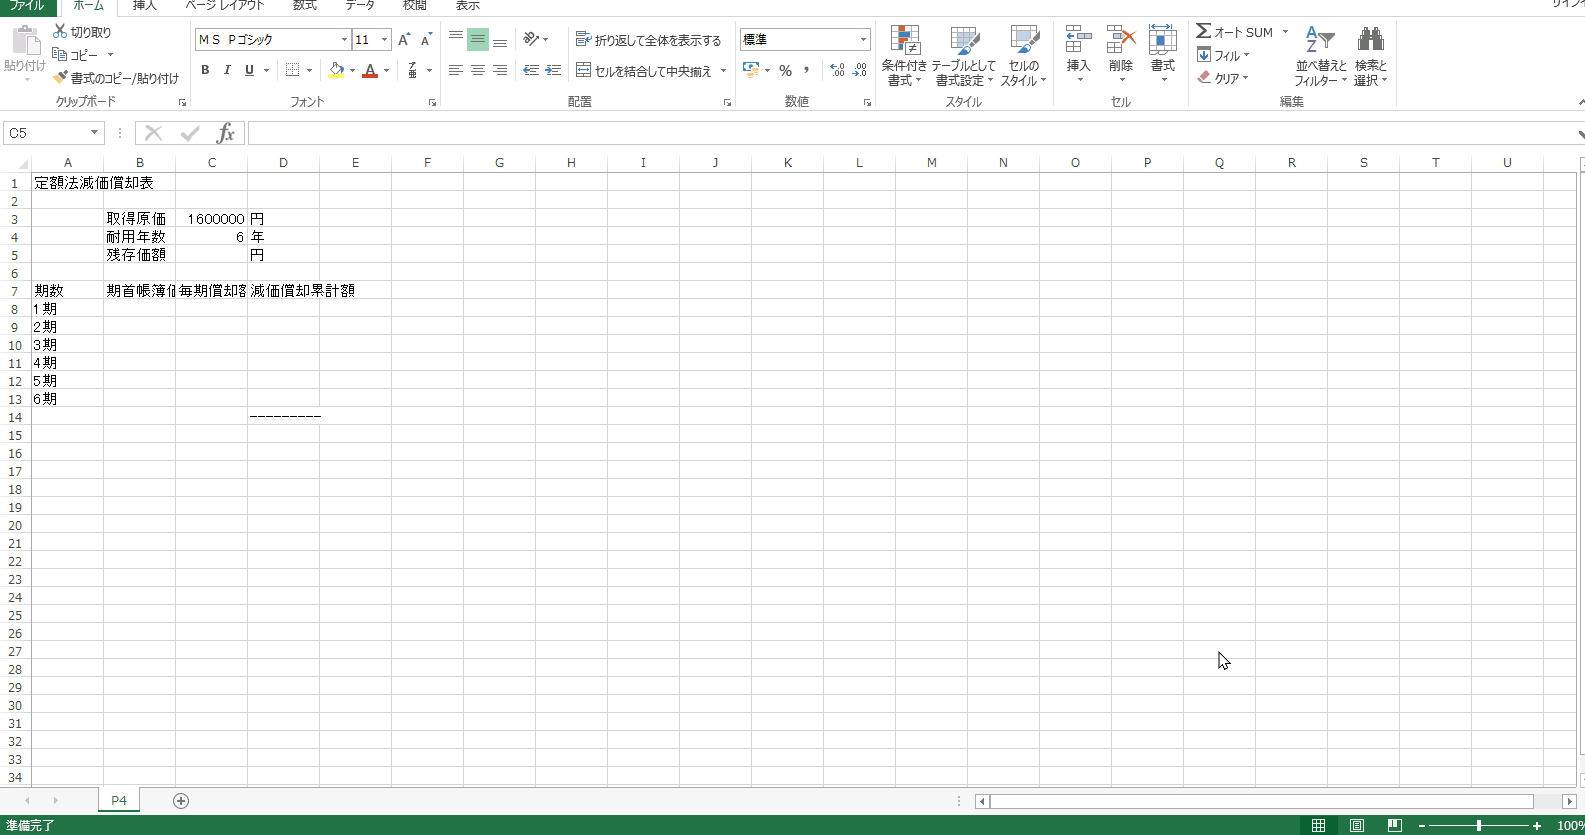
Task: Toggle wrap text to show all
Action: (648, 40)
